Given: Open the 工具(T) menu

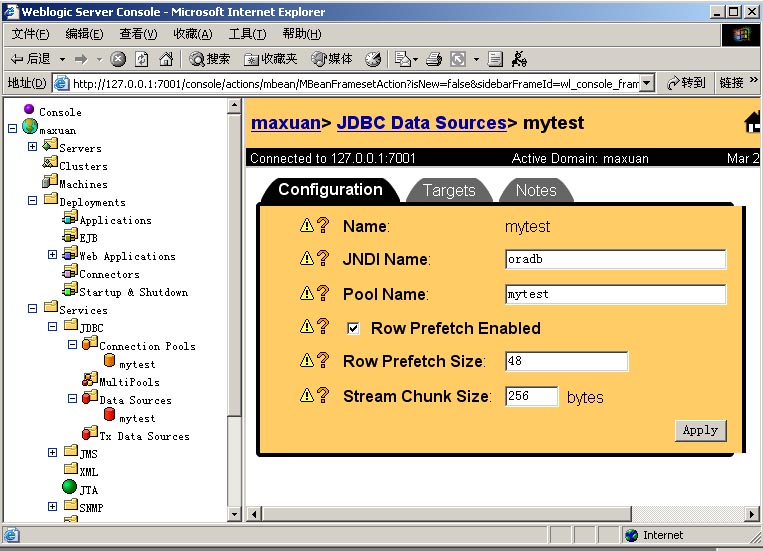Looking at the screenshot, I should point(248,34).
